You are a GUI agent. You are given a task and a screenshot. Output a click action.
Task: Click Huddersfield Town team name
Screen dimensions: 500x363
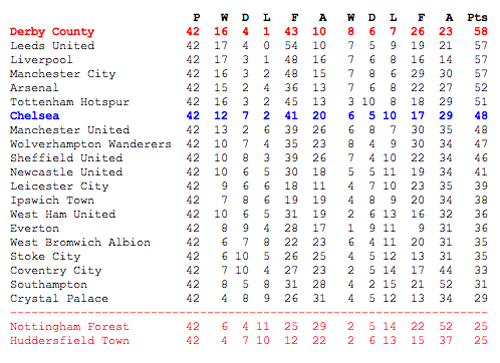(x=69, y=341)
